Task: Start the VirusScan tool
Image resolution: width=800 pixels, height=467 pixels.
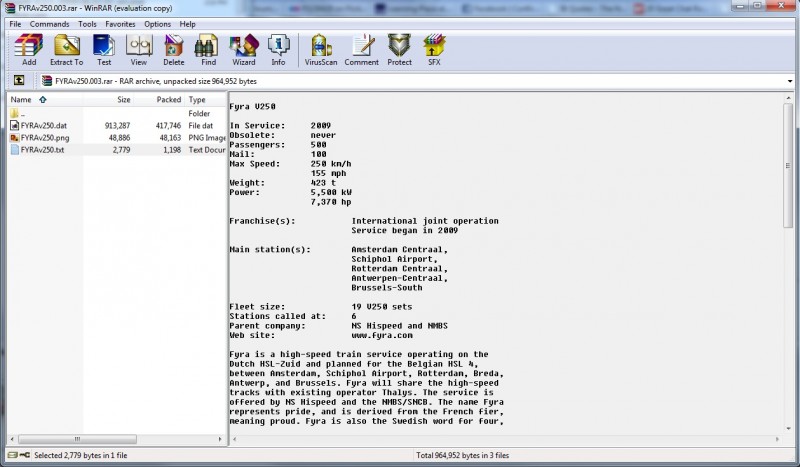Action: (x=321, y=46)
